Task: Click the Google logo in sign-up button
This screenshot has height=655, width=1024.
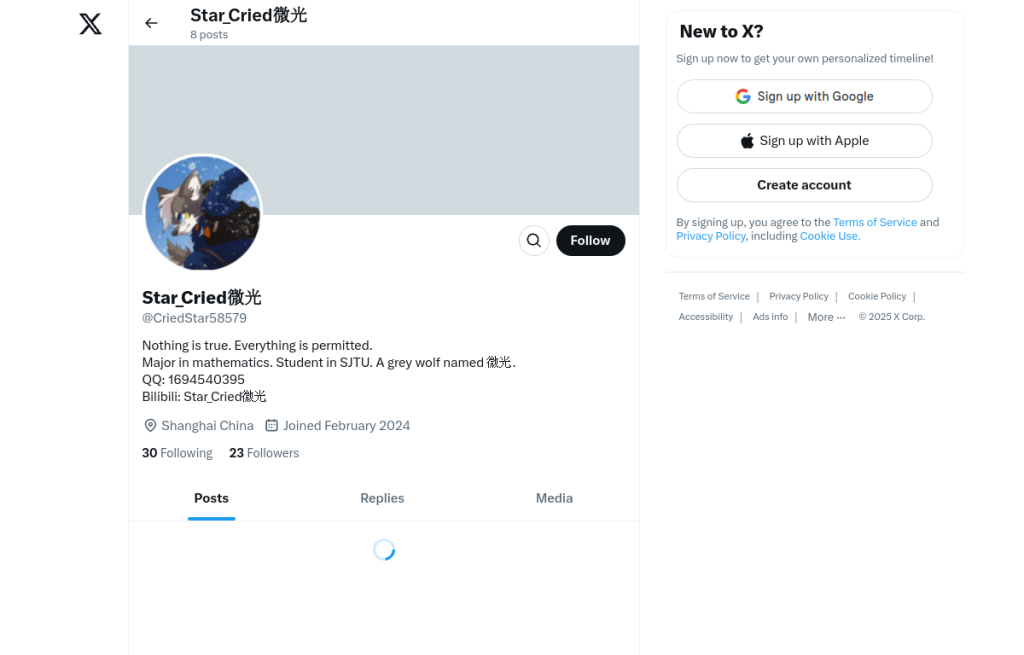Action: 743,97
